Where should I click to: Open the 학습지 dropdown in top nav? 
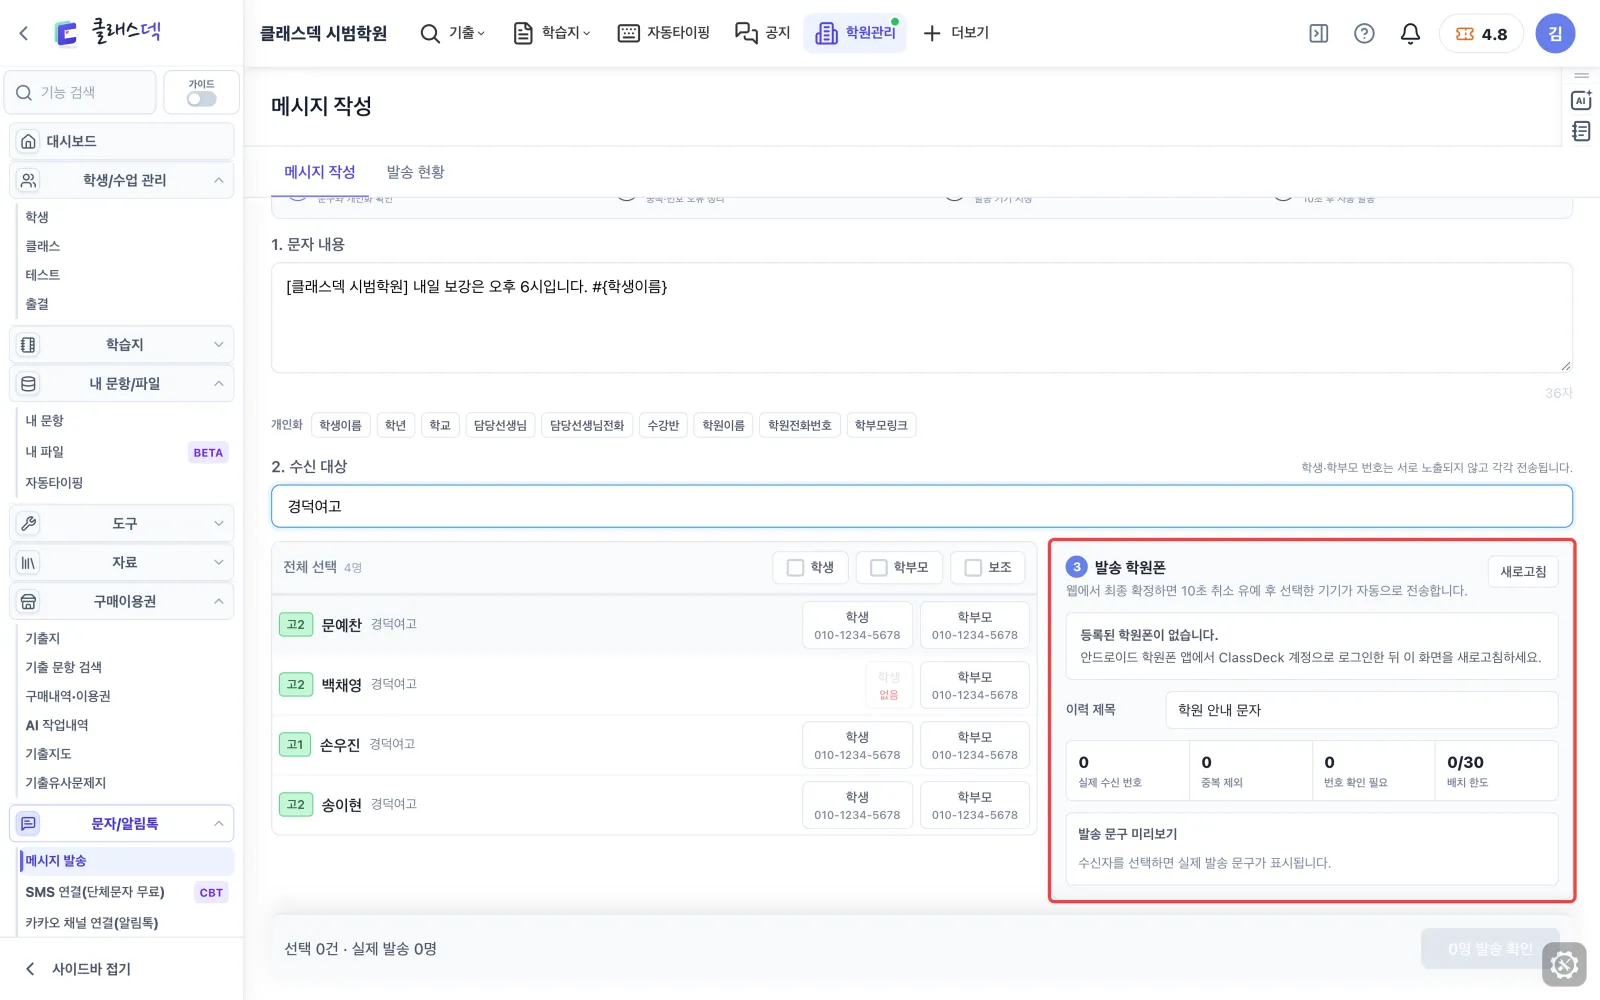pyautogui.click(x=552, y=33)
